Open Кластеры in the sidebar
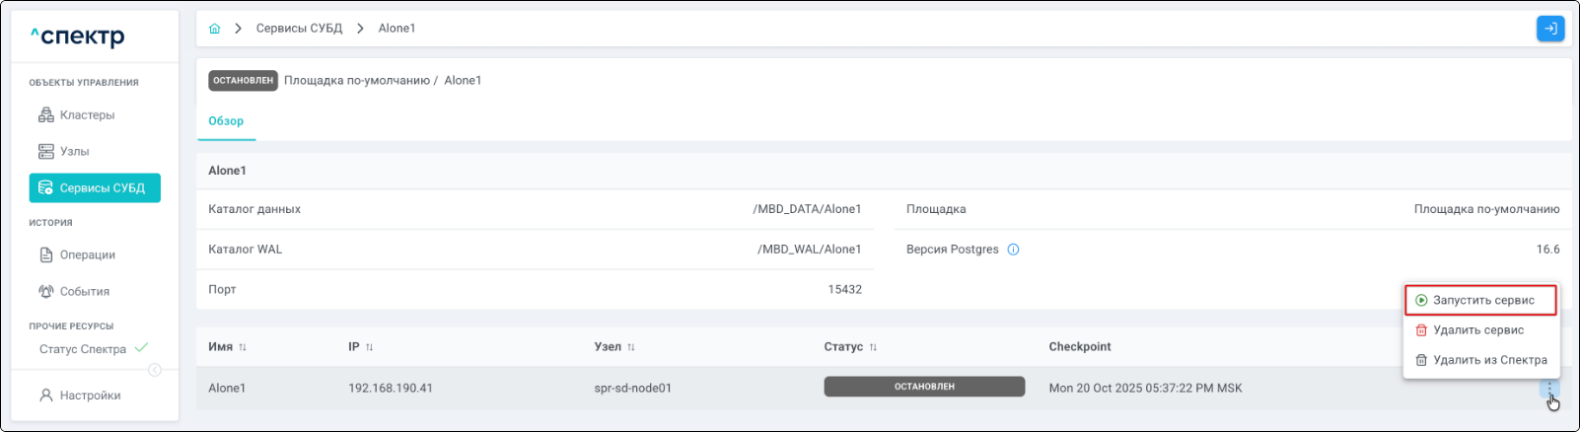This screenshot has height=432, width=1580. [x=86, y=115]
